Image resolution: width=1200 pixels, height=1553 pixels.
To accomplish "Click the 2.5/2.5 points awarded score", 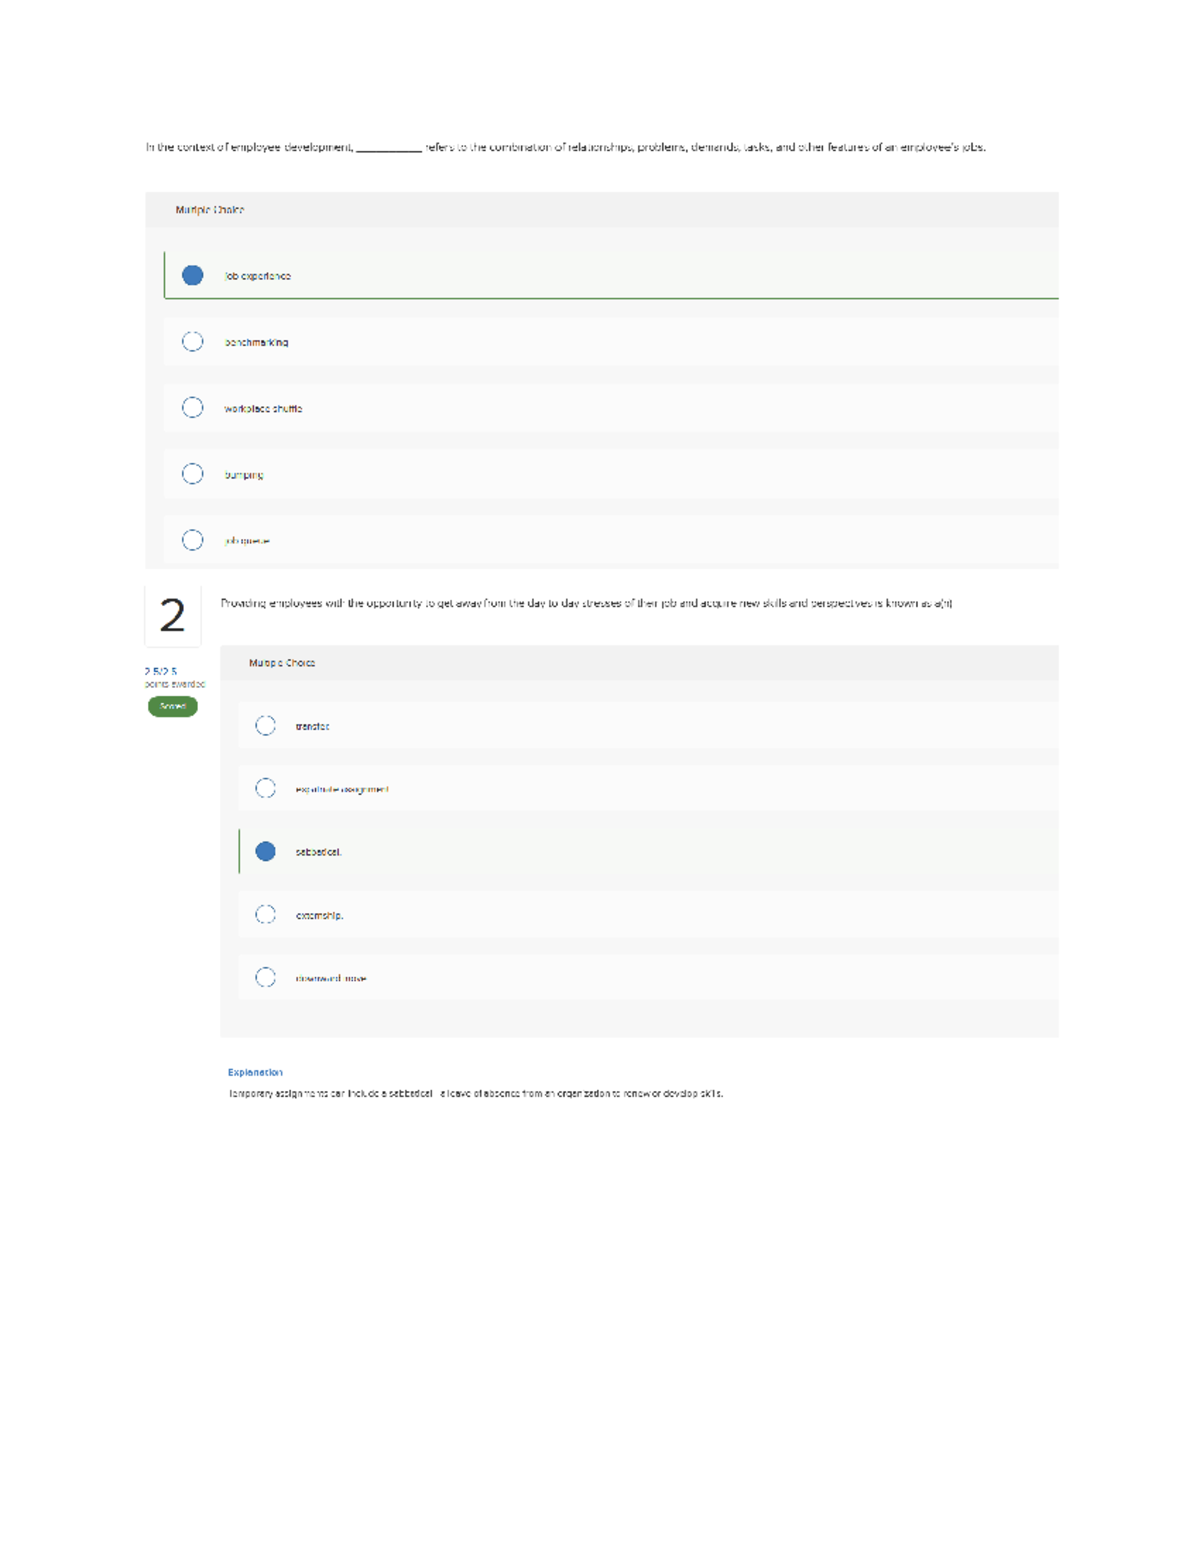I will 161,671.
